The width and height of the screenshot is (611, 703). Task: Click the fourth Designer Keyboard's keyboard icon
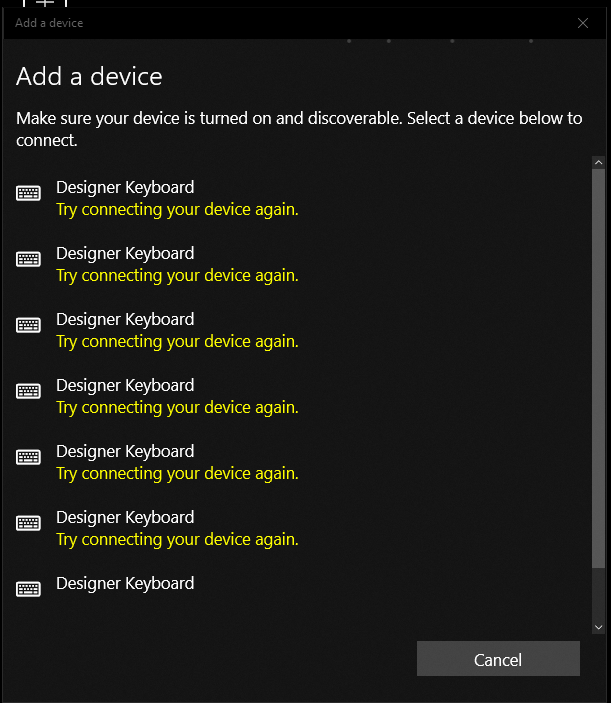point(28,391)
